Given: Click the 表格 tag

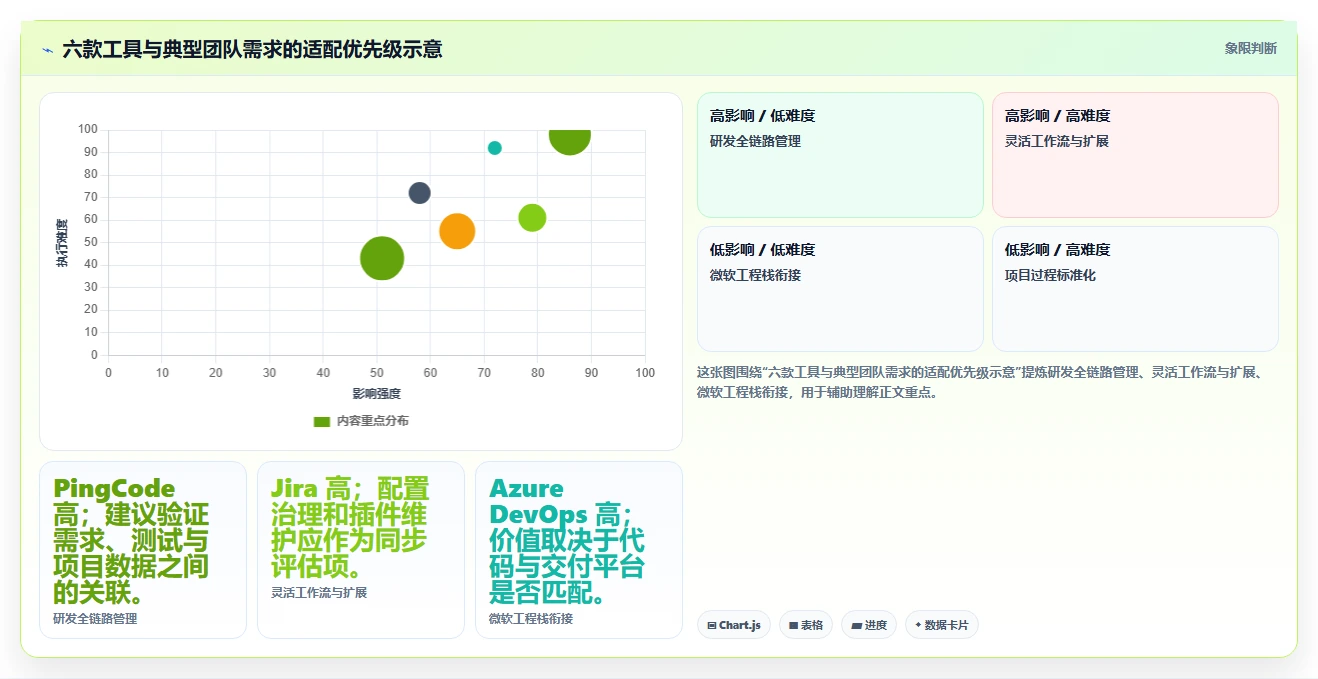Looking at the screenshot, I should pyautogui.click(x=806, y=625).
